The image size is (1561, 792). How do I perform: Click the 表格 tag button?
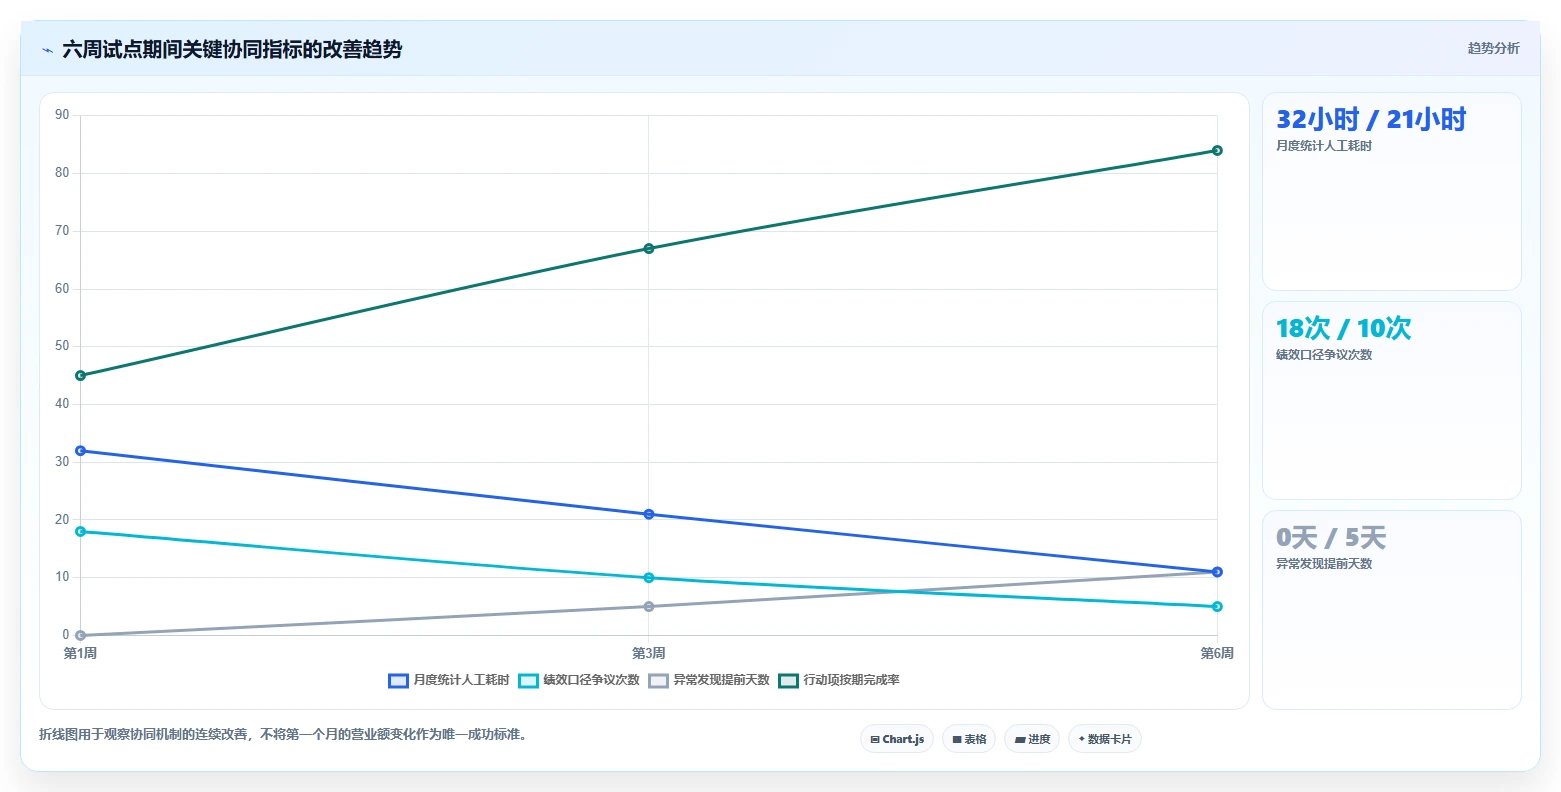[969, 739]
